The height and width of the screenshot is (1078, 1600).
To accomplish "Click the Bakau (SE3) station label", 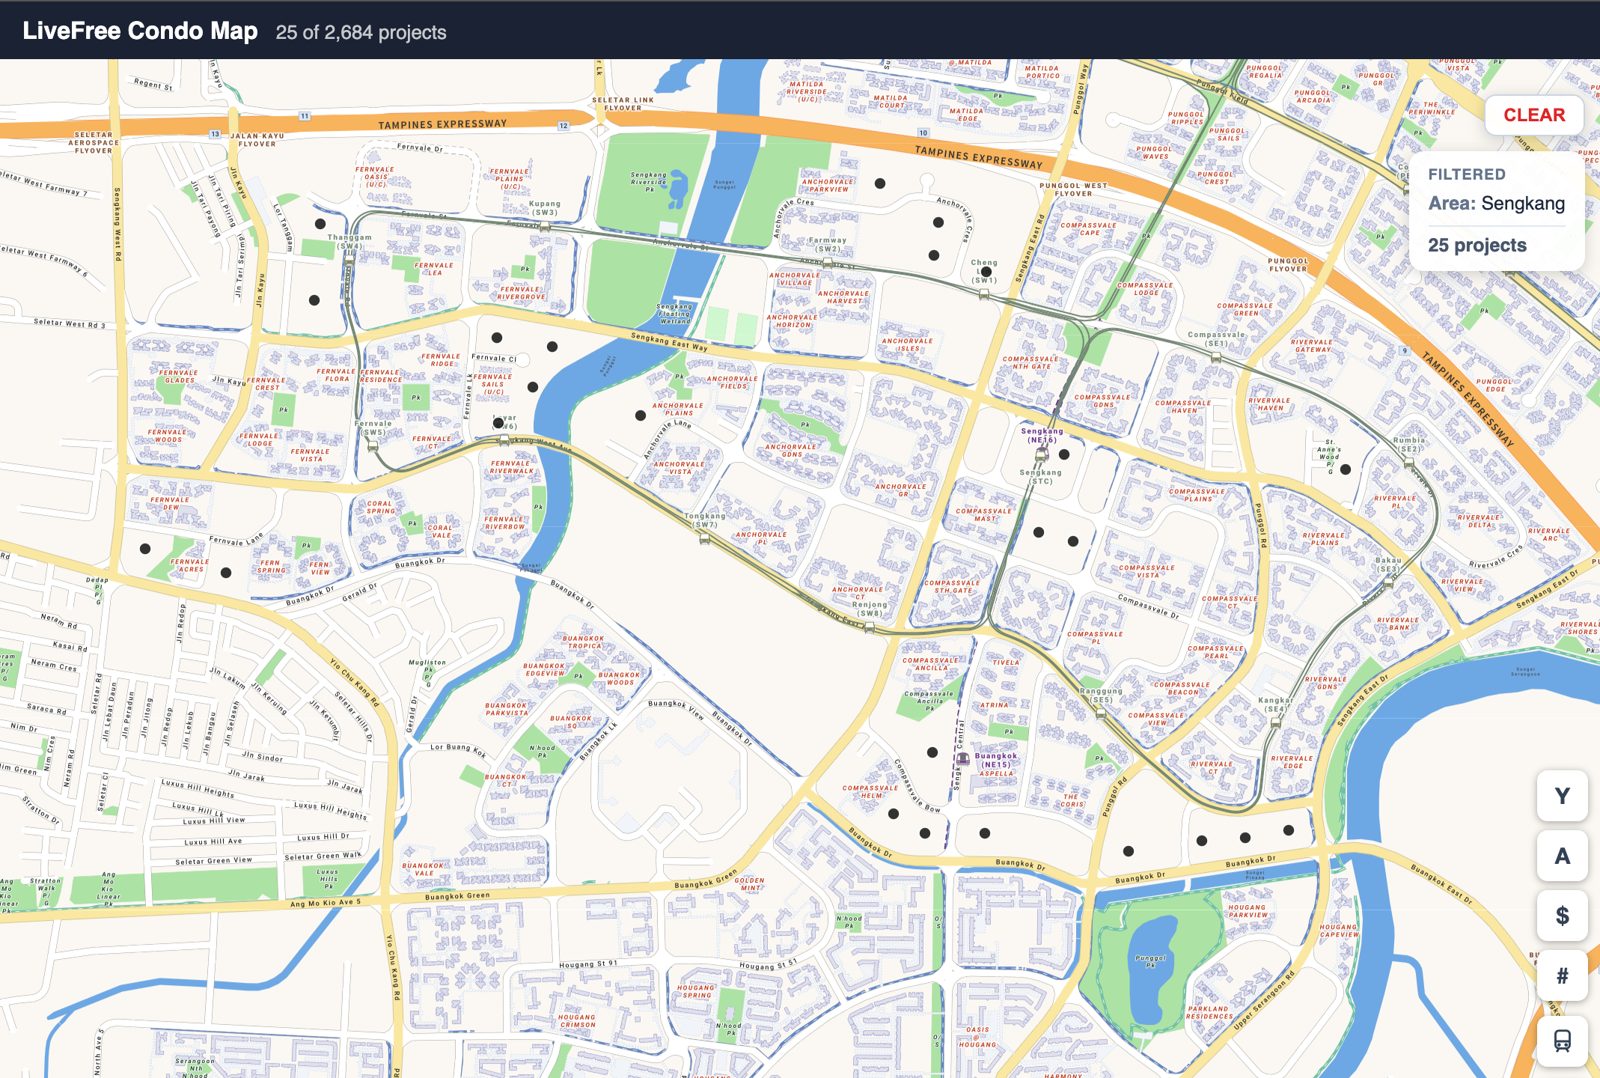I will tap(1388, 564).
